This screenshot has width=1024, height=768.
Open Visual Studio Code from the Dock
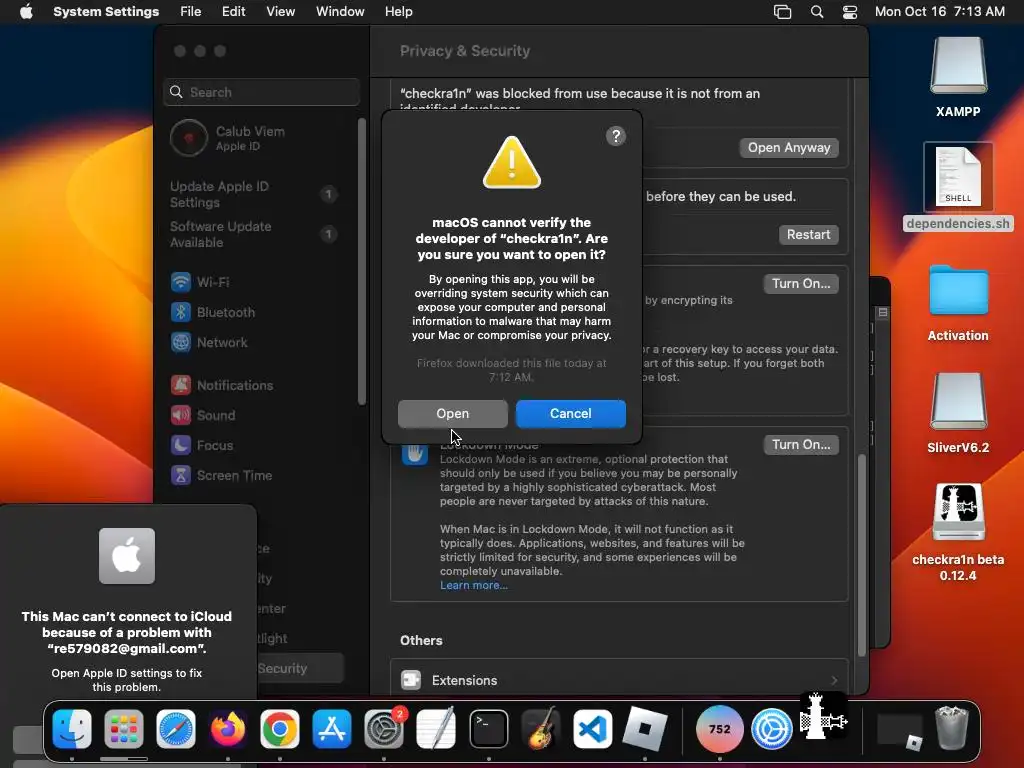coord(592,729)
